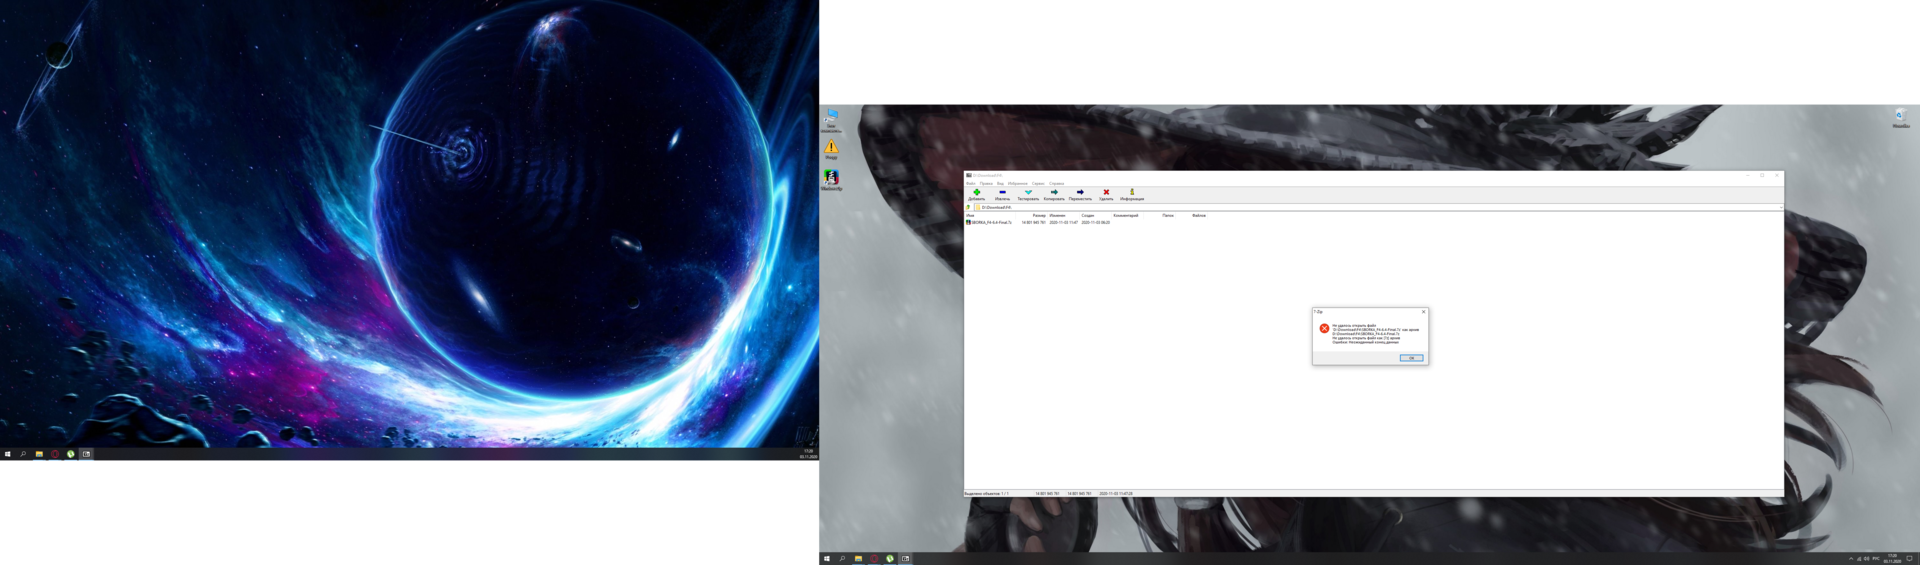Viewport: 1920px width, 565px height.
Task: Select the SBORKA_F4 archive file in list
Action: pos(990,223)
